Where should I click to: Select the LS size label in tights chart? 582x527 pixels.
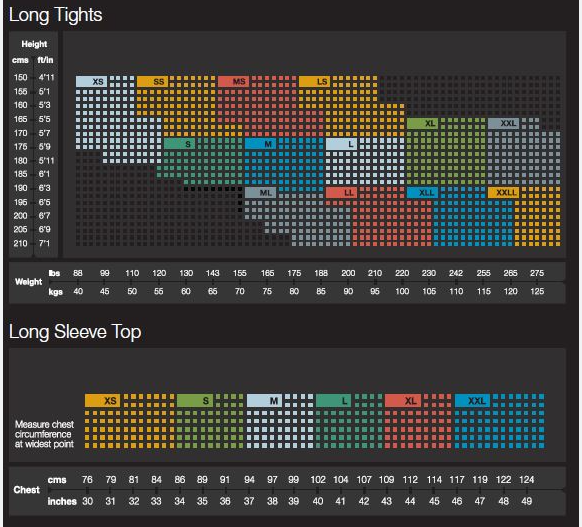pyautogui.click(x=314, y=81)
